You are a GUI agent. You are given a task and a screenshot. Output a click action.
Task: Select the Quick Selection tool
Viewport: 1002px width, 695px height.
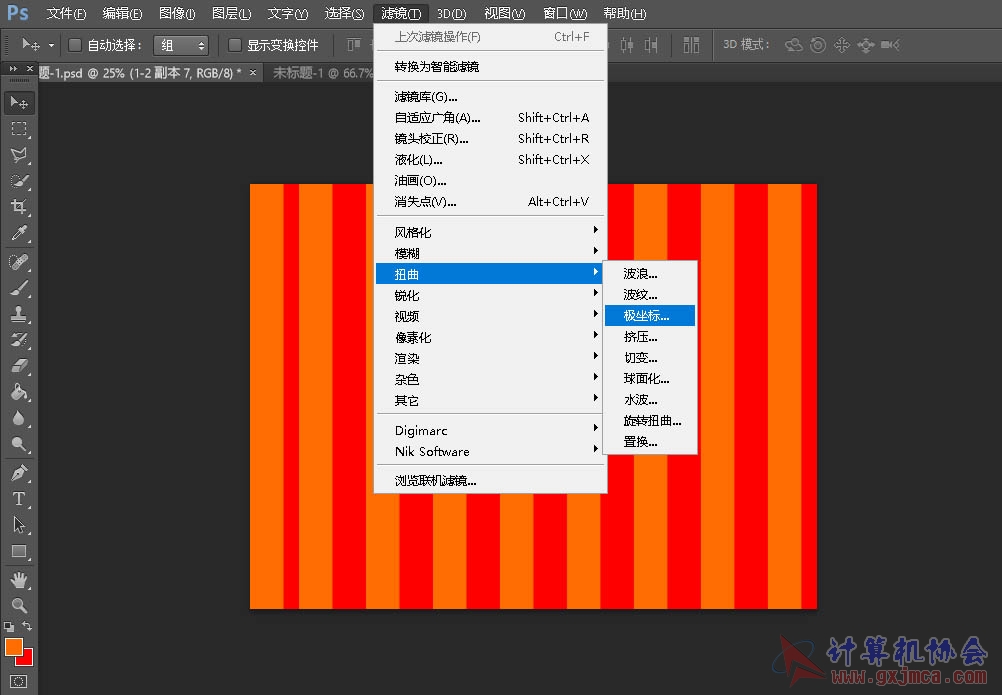pos(19,181)
